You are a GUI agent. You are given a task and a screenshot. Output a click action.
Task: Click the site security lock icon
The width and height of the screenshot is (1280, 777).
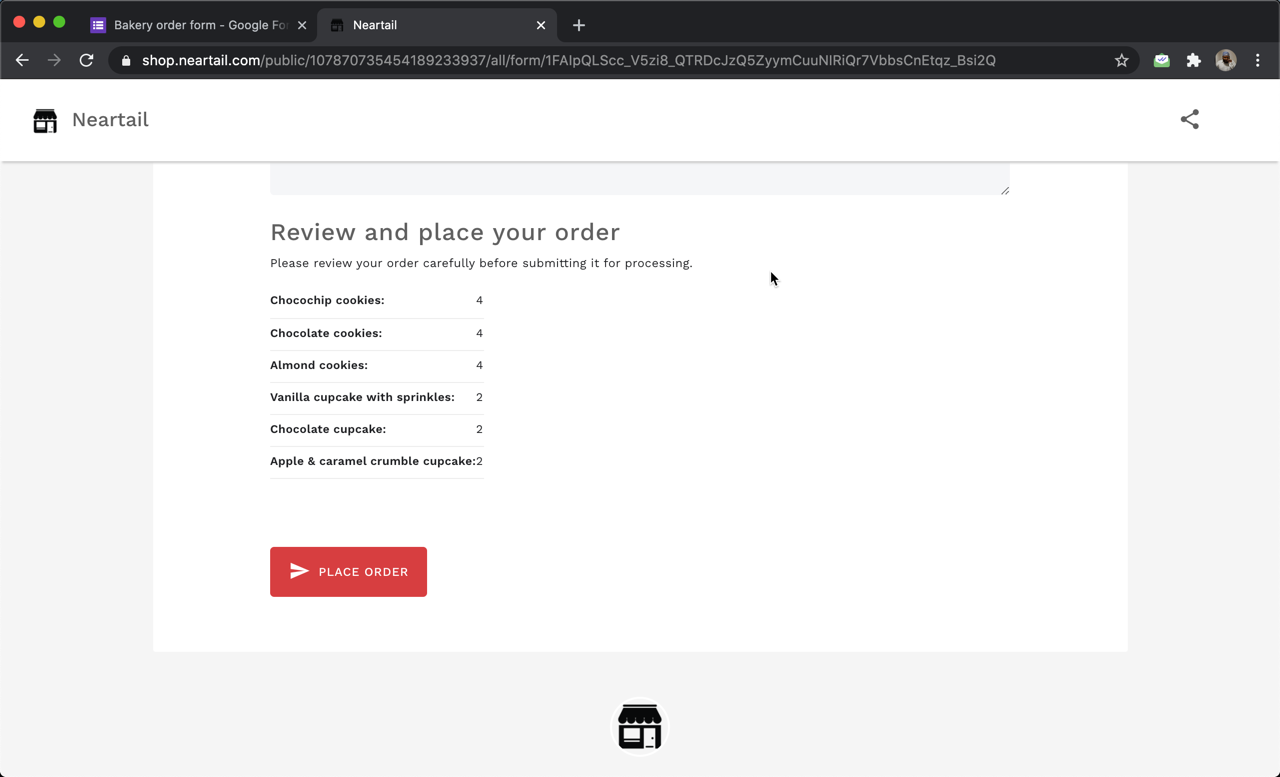124,60
